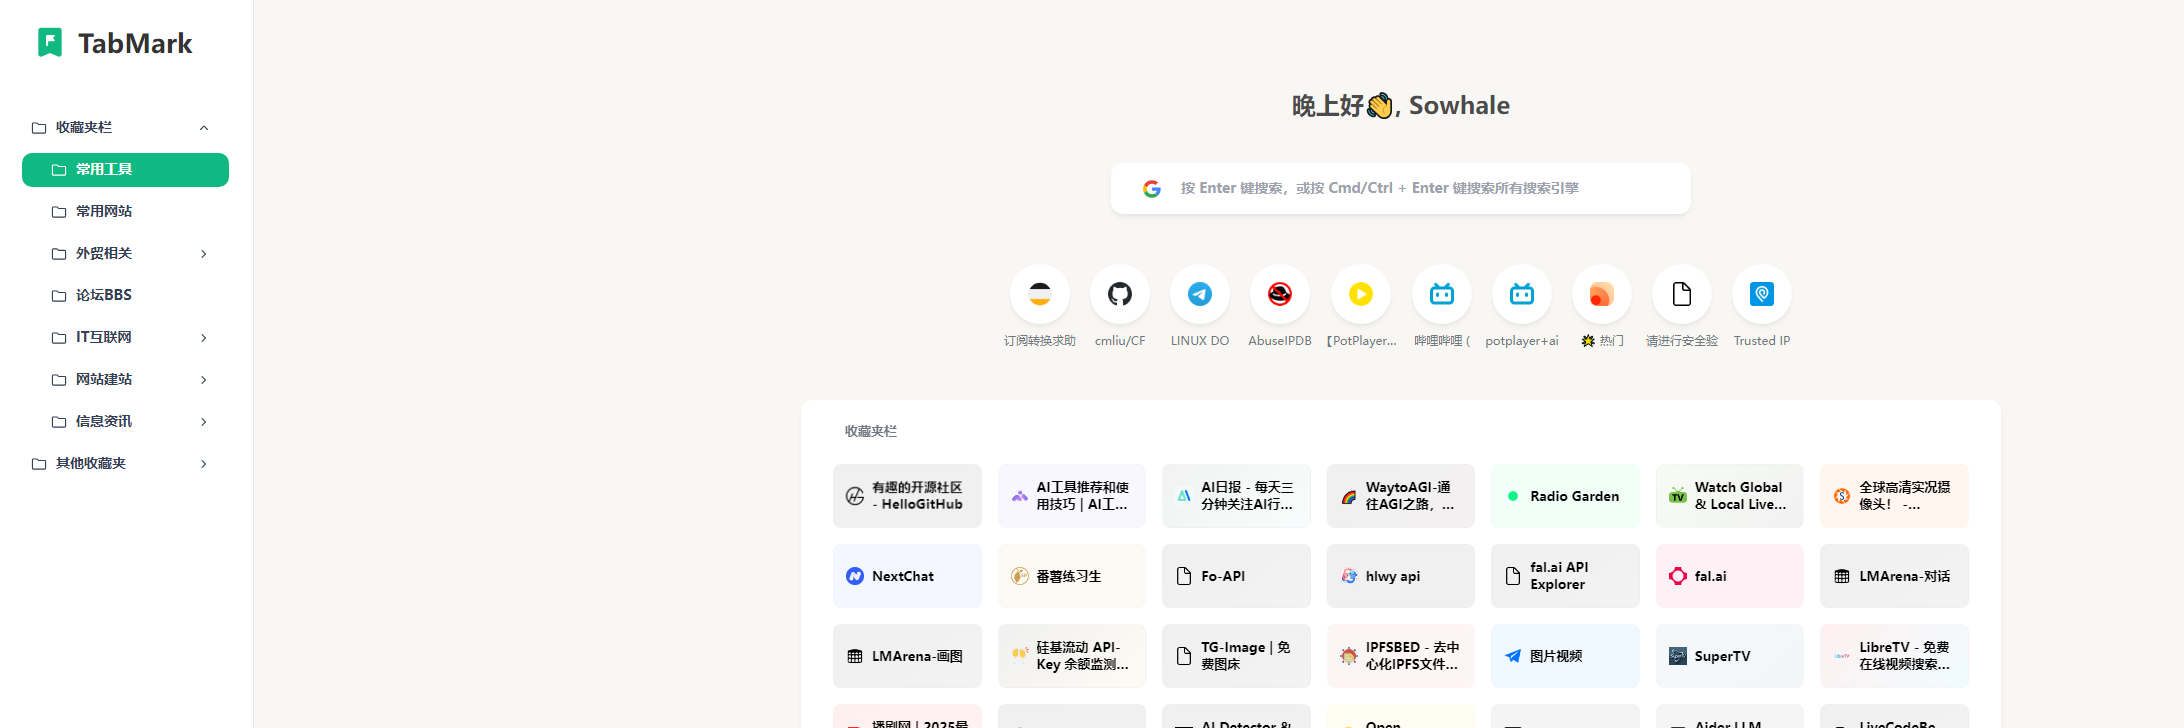This screenshot has width=2184, height=728.
Task: Open the PotPlayer yellow play shortcut
Action: 1361,294
